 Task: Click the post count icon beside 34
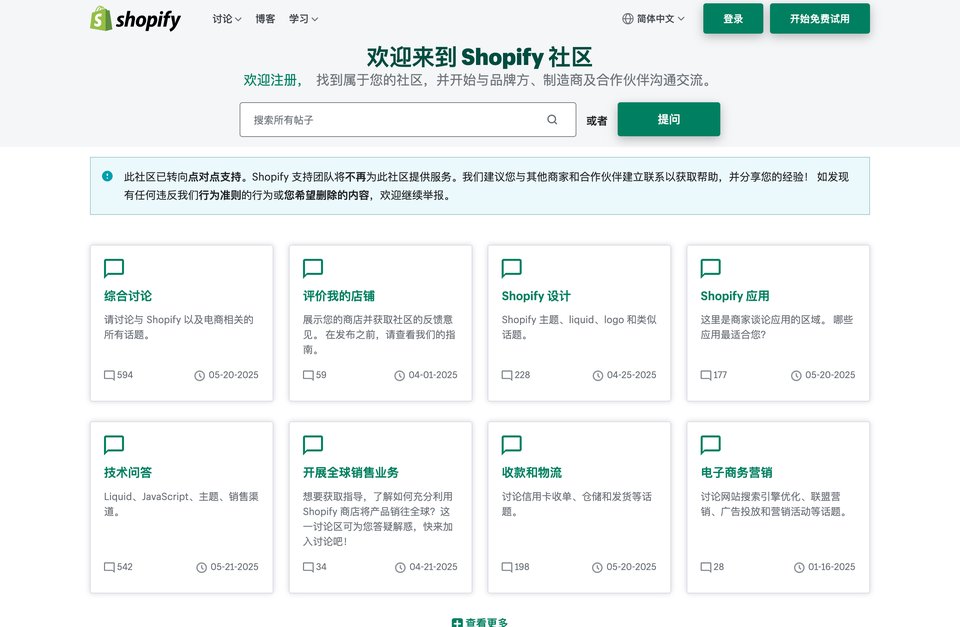pyautogui.click(x=308, y=568)
